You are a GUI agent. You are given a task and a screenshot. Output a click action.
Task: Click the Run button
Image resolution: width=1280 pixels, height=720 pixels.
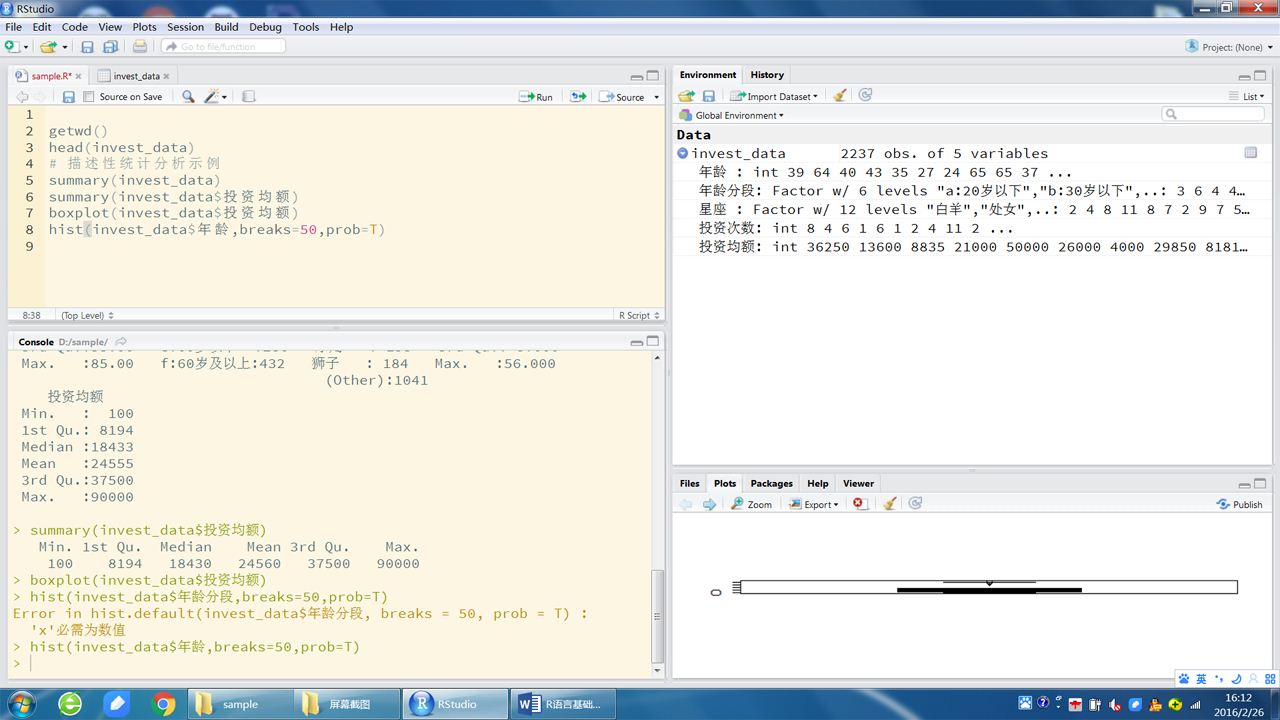(537, 97)
